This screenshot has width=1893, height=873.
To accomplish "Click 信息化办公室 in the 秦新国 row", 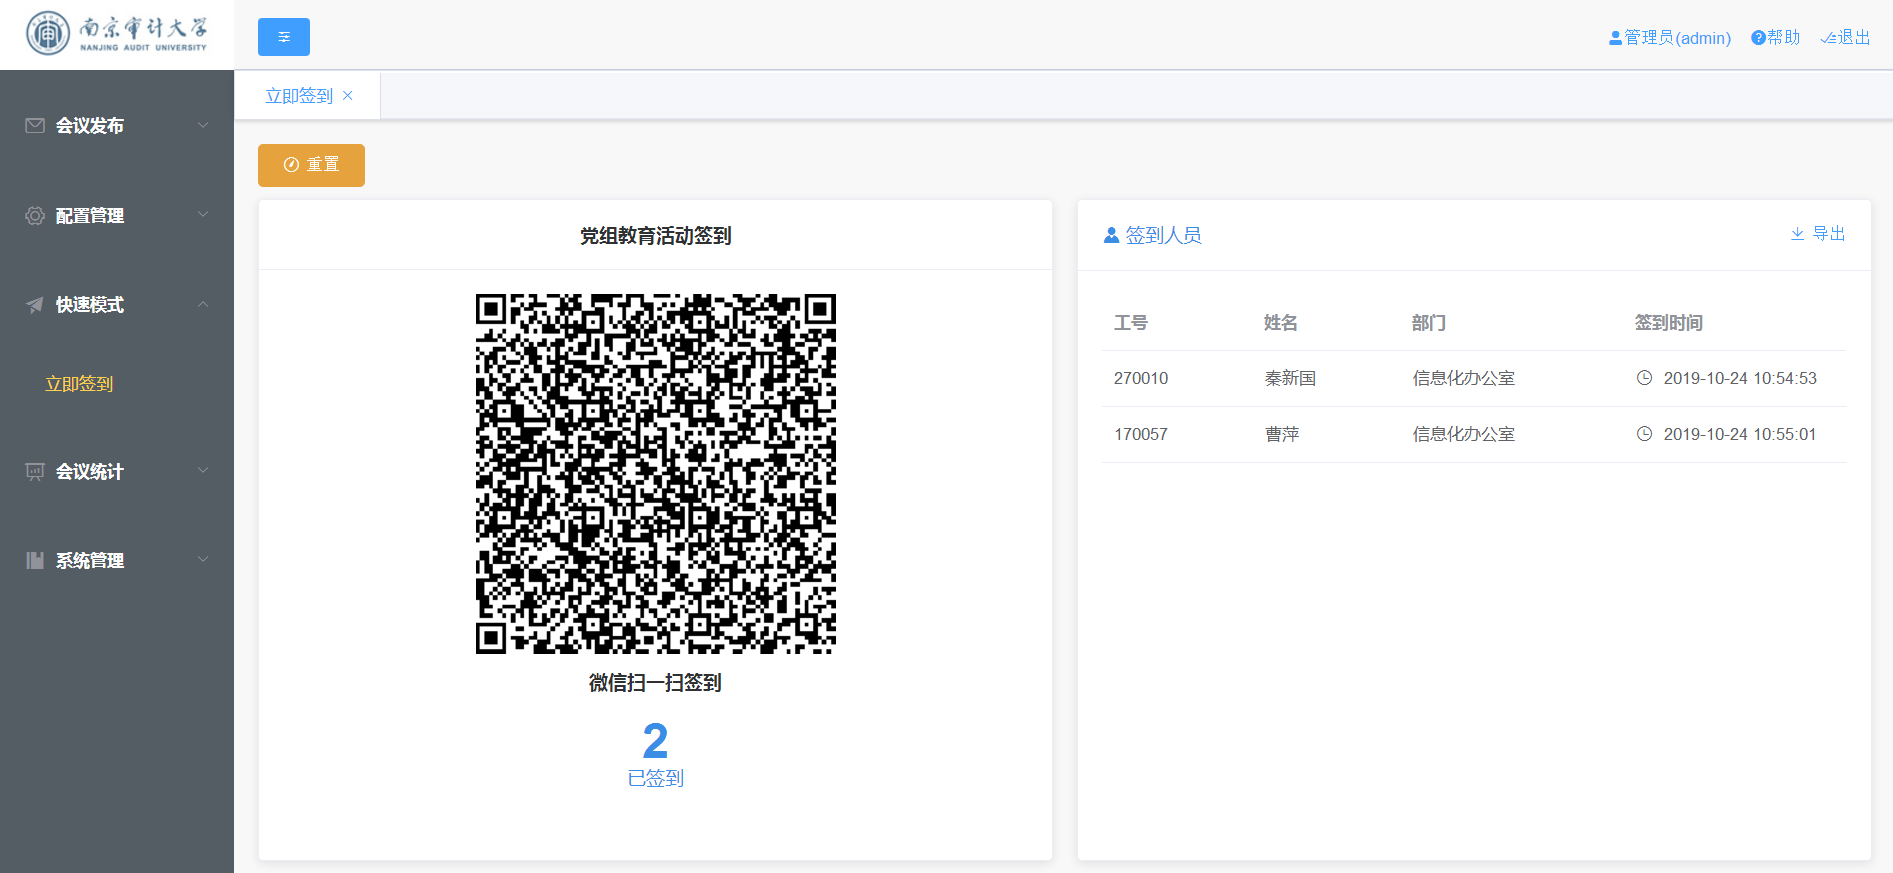I will click(x=1464, y=378).
